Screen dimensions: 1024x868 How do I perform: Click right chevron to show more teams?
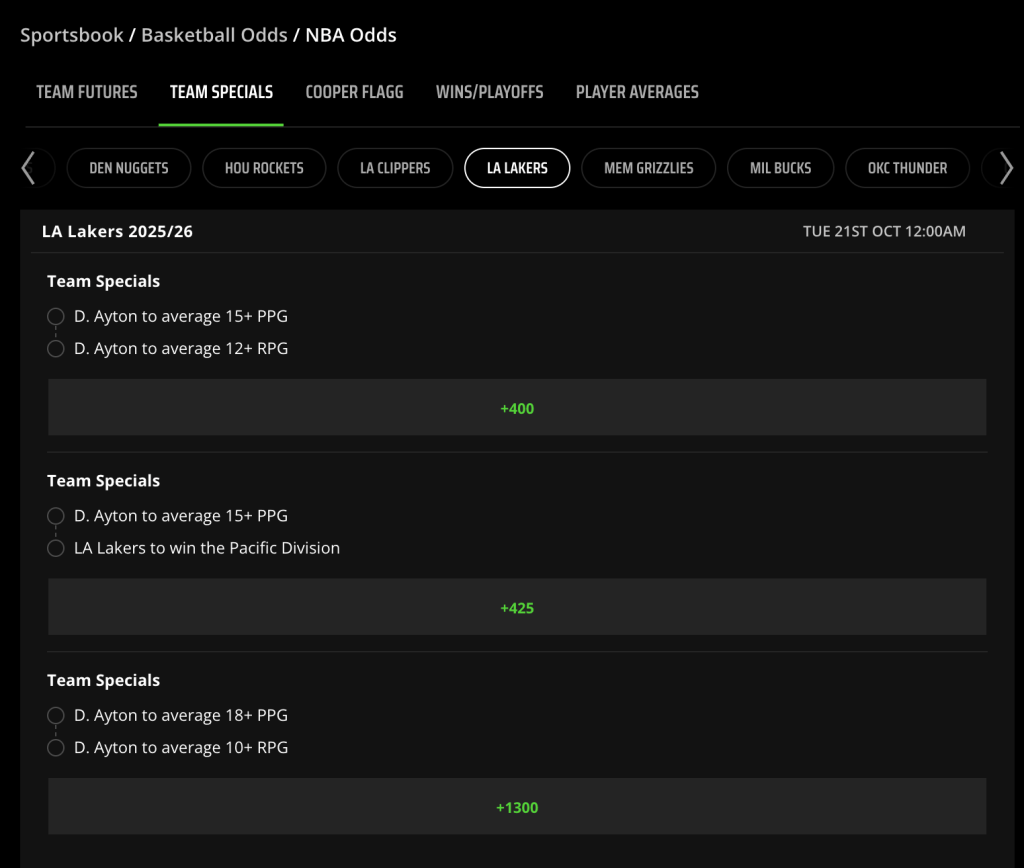(x=1006, y=169)
